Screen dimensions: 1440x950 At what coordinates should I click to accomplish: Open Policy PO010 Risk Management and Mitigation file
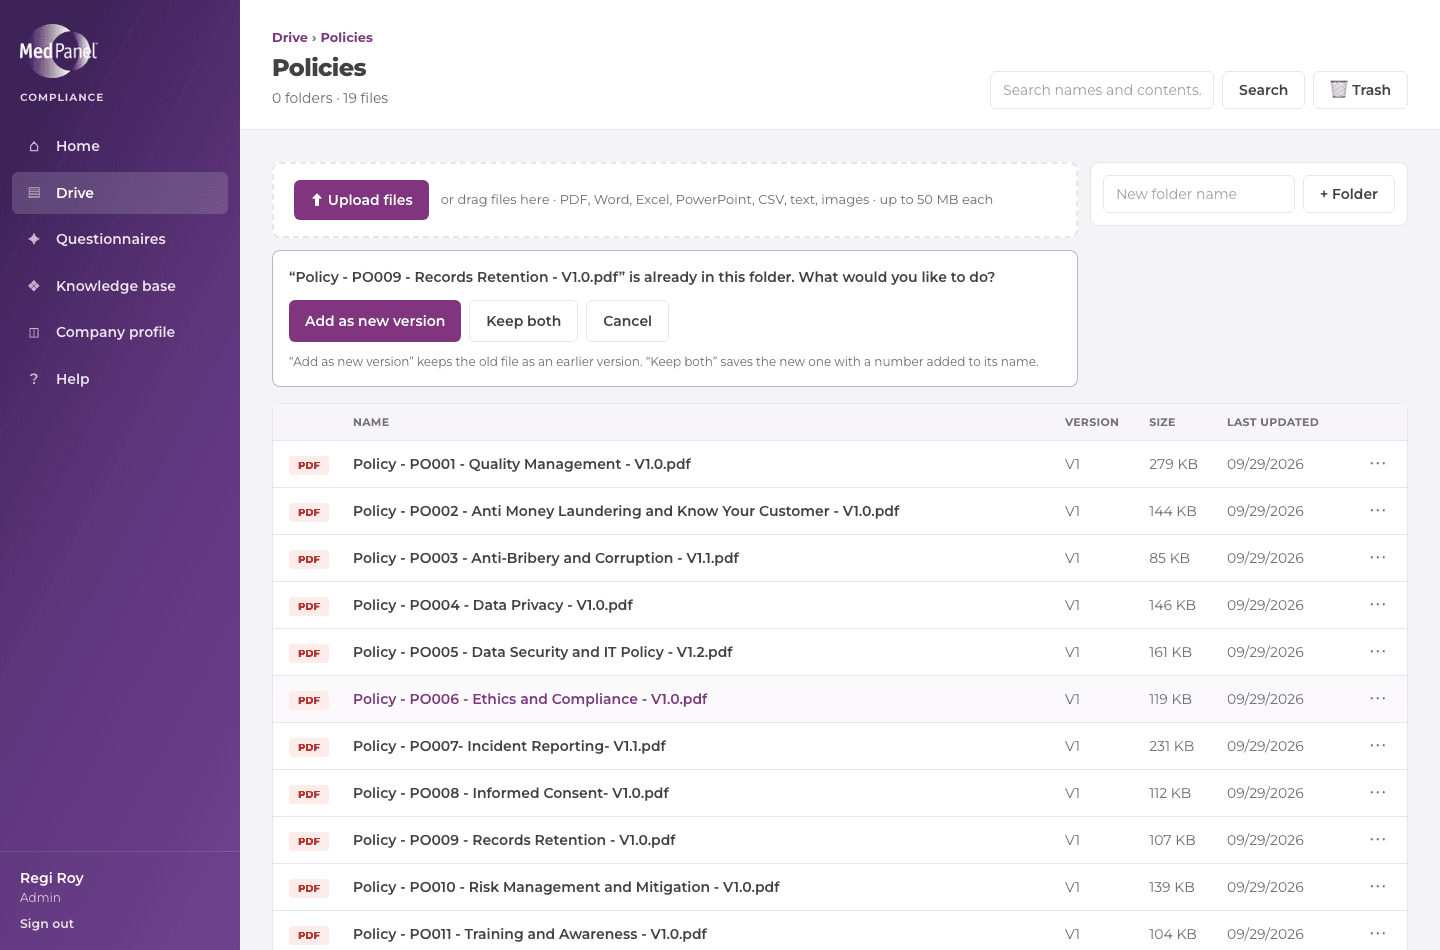[566, 887]
